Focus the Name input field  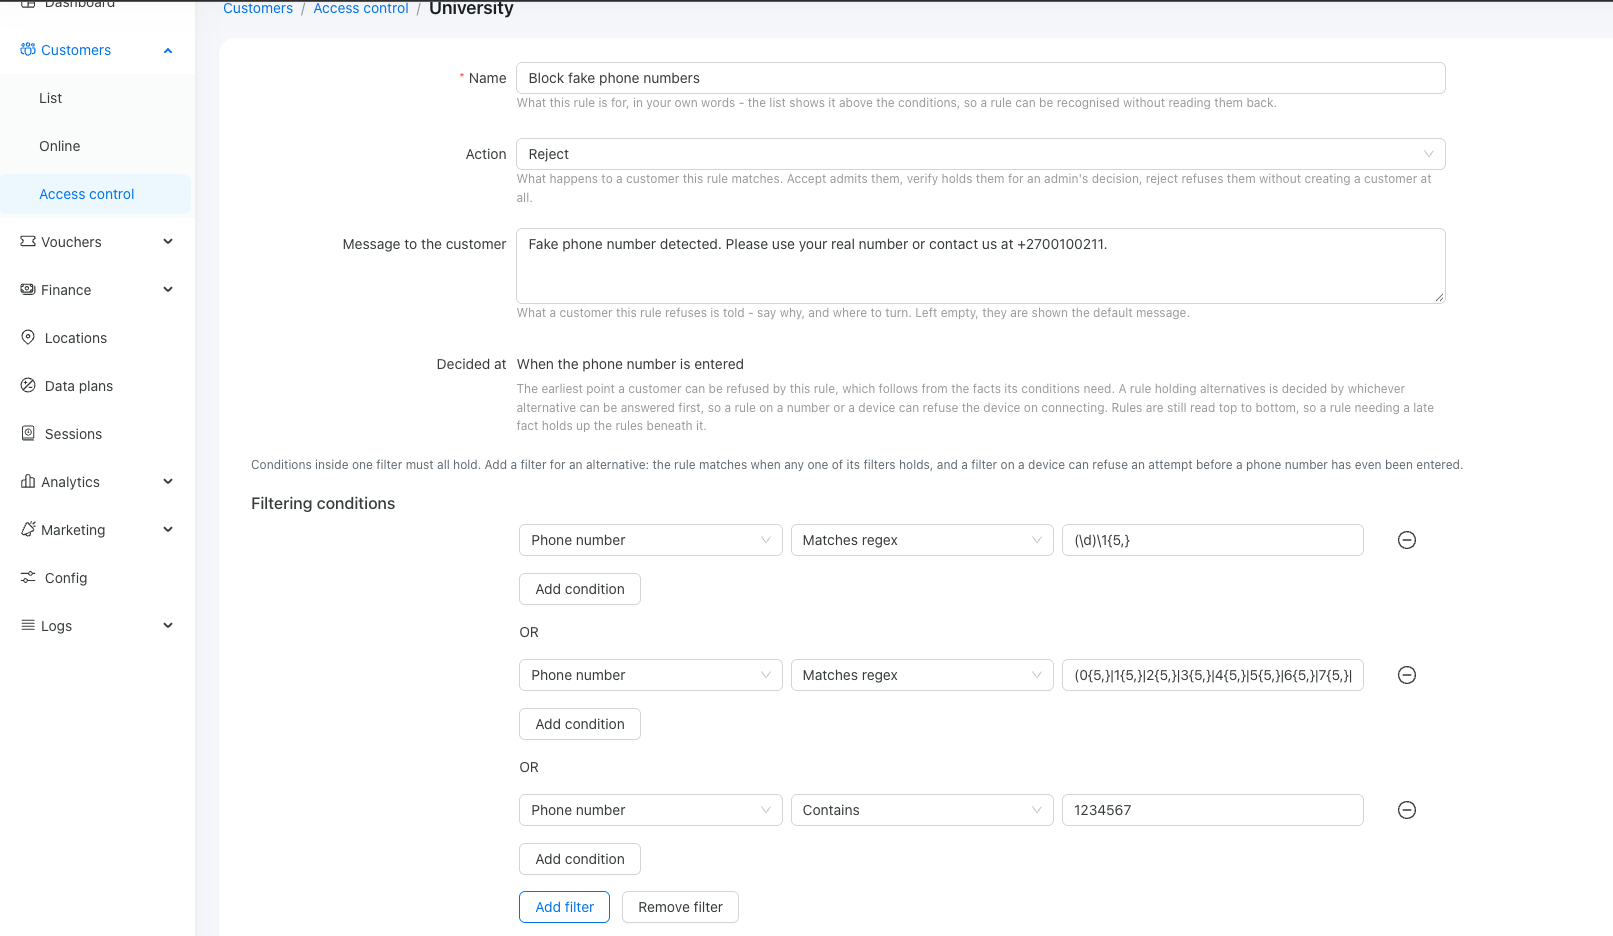[980, 78]
